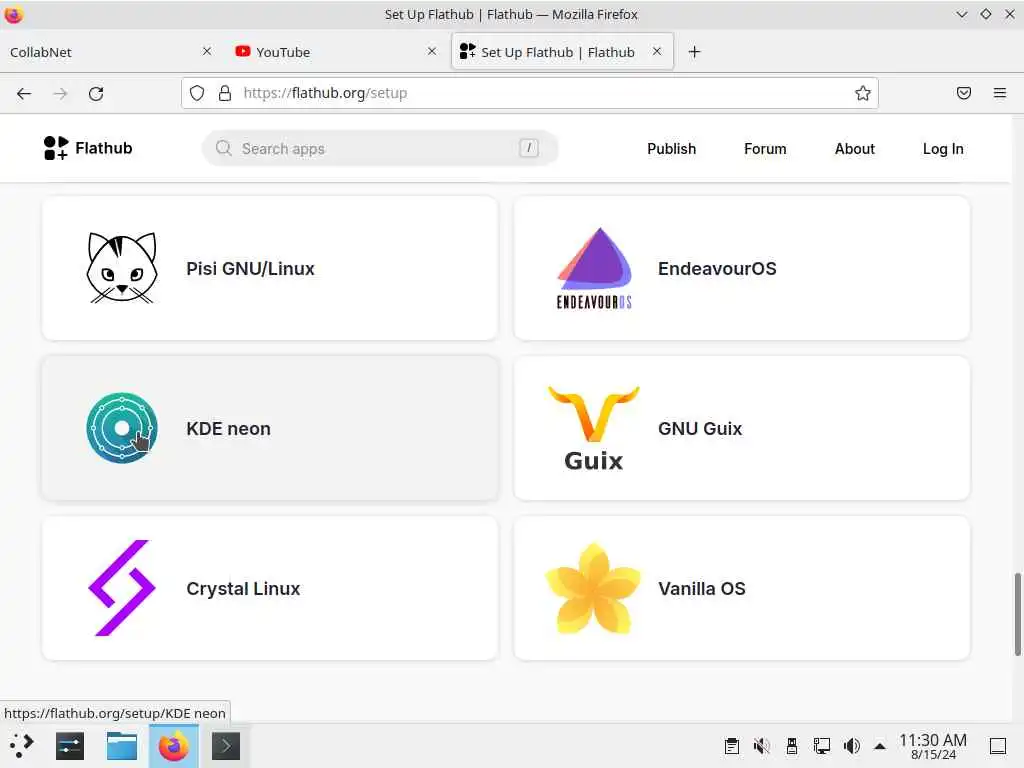Open the Pisi GNU/Linux setup card
This screenshot has width=1024, height=768.
(x=270, y=268)
